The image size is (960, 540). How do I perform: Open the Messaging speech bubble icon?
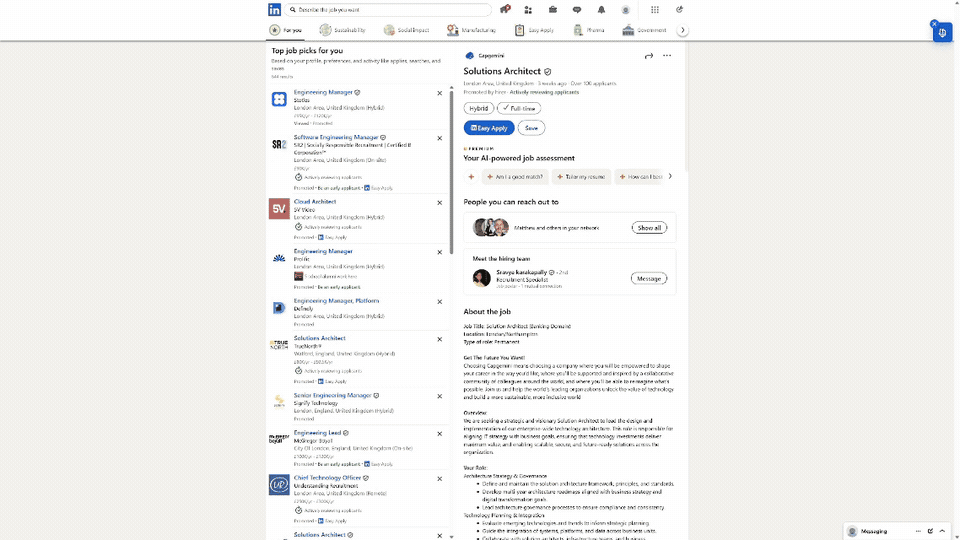point(577,10)
